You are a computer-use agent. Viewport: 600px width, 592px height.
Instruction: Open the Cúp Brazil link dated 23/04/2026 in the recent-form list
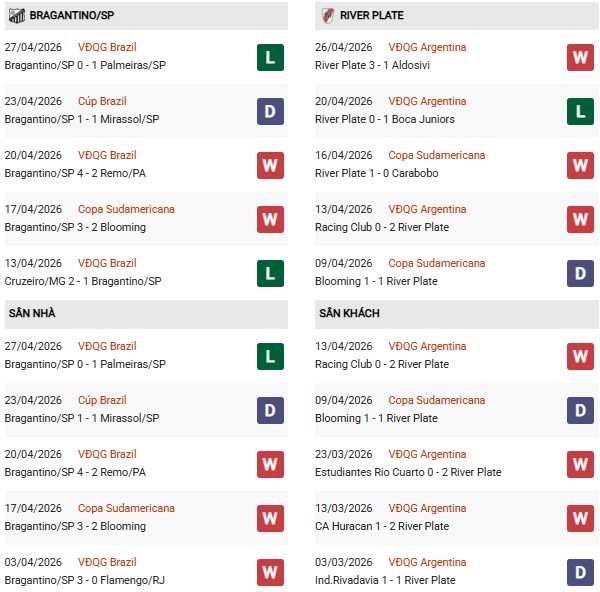(102, 101)
